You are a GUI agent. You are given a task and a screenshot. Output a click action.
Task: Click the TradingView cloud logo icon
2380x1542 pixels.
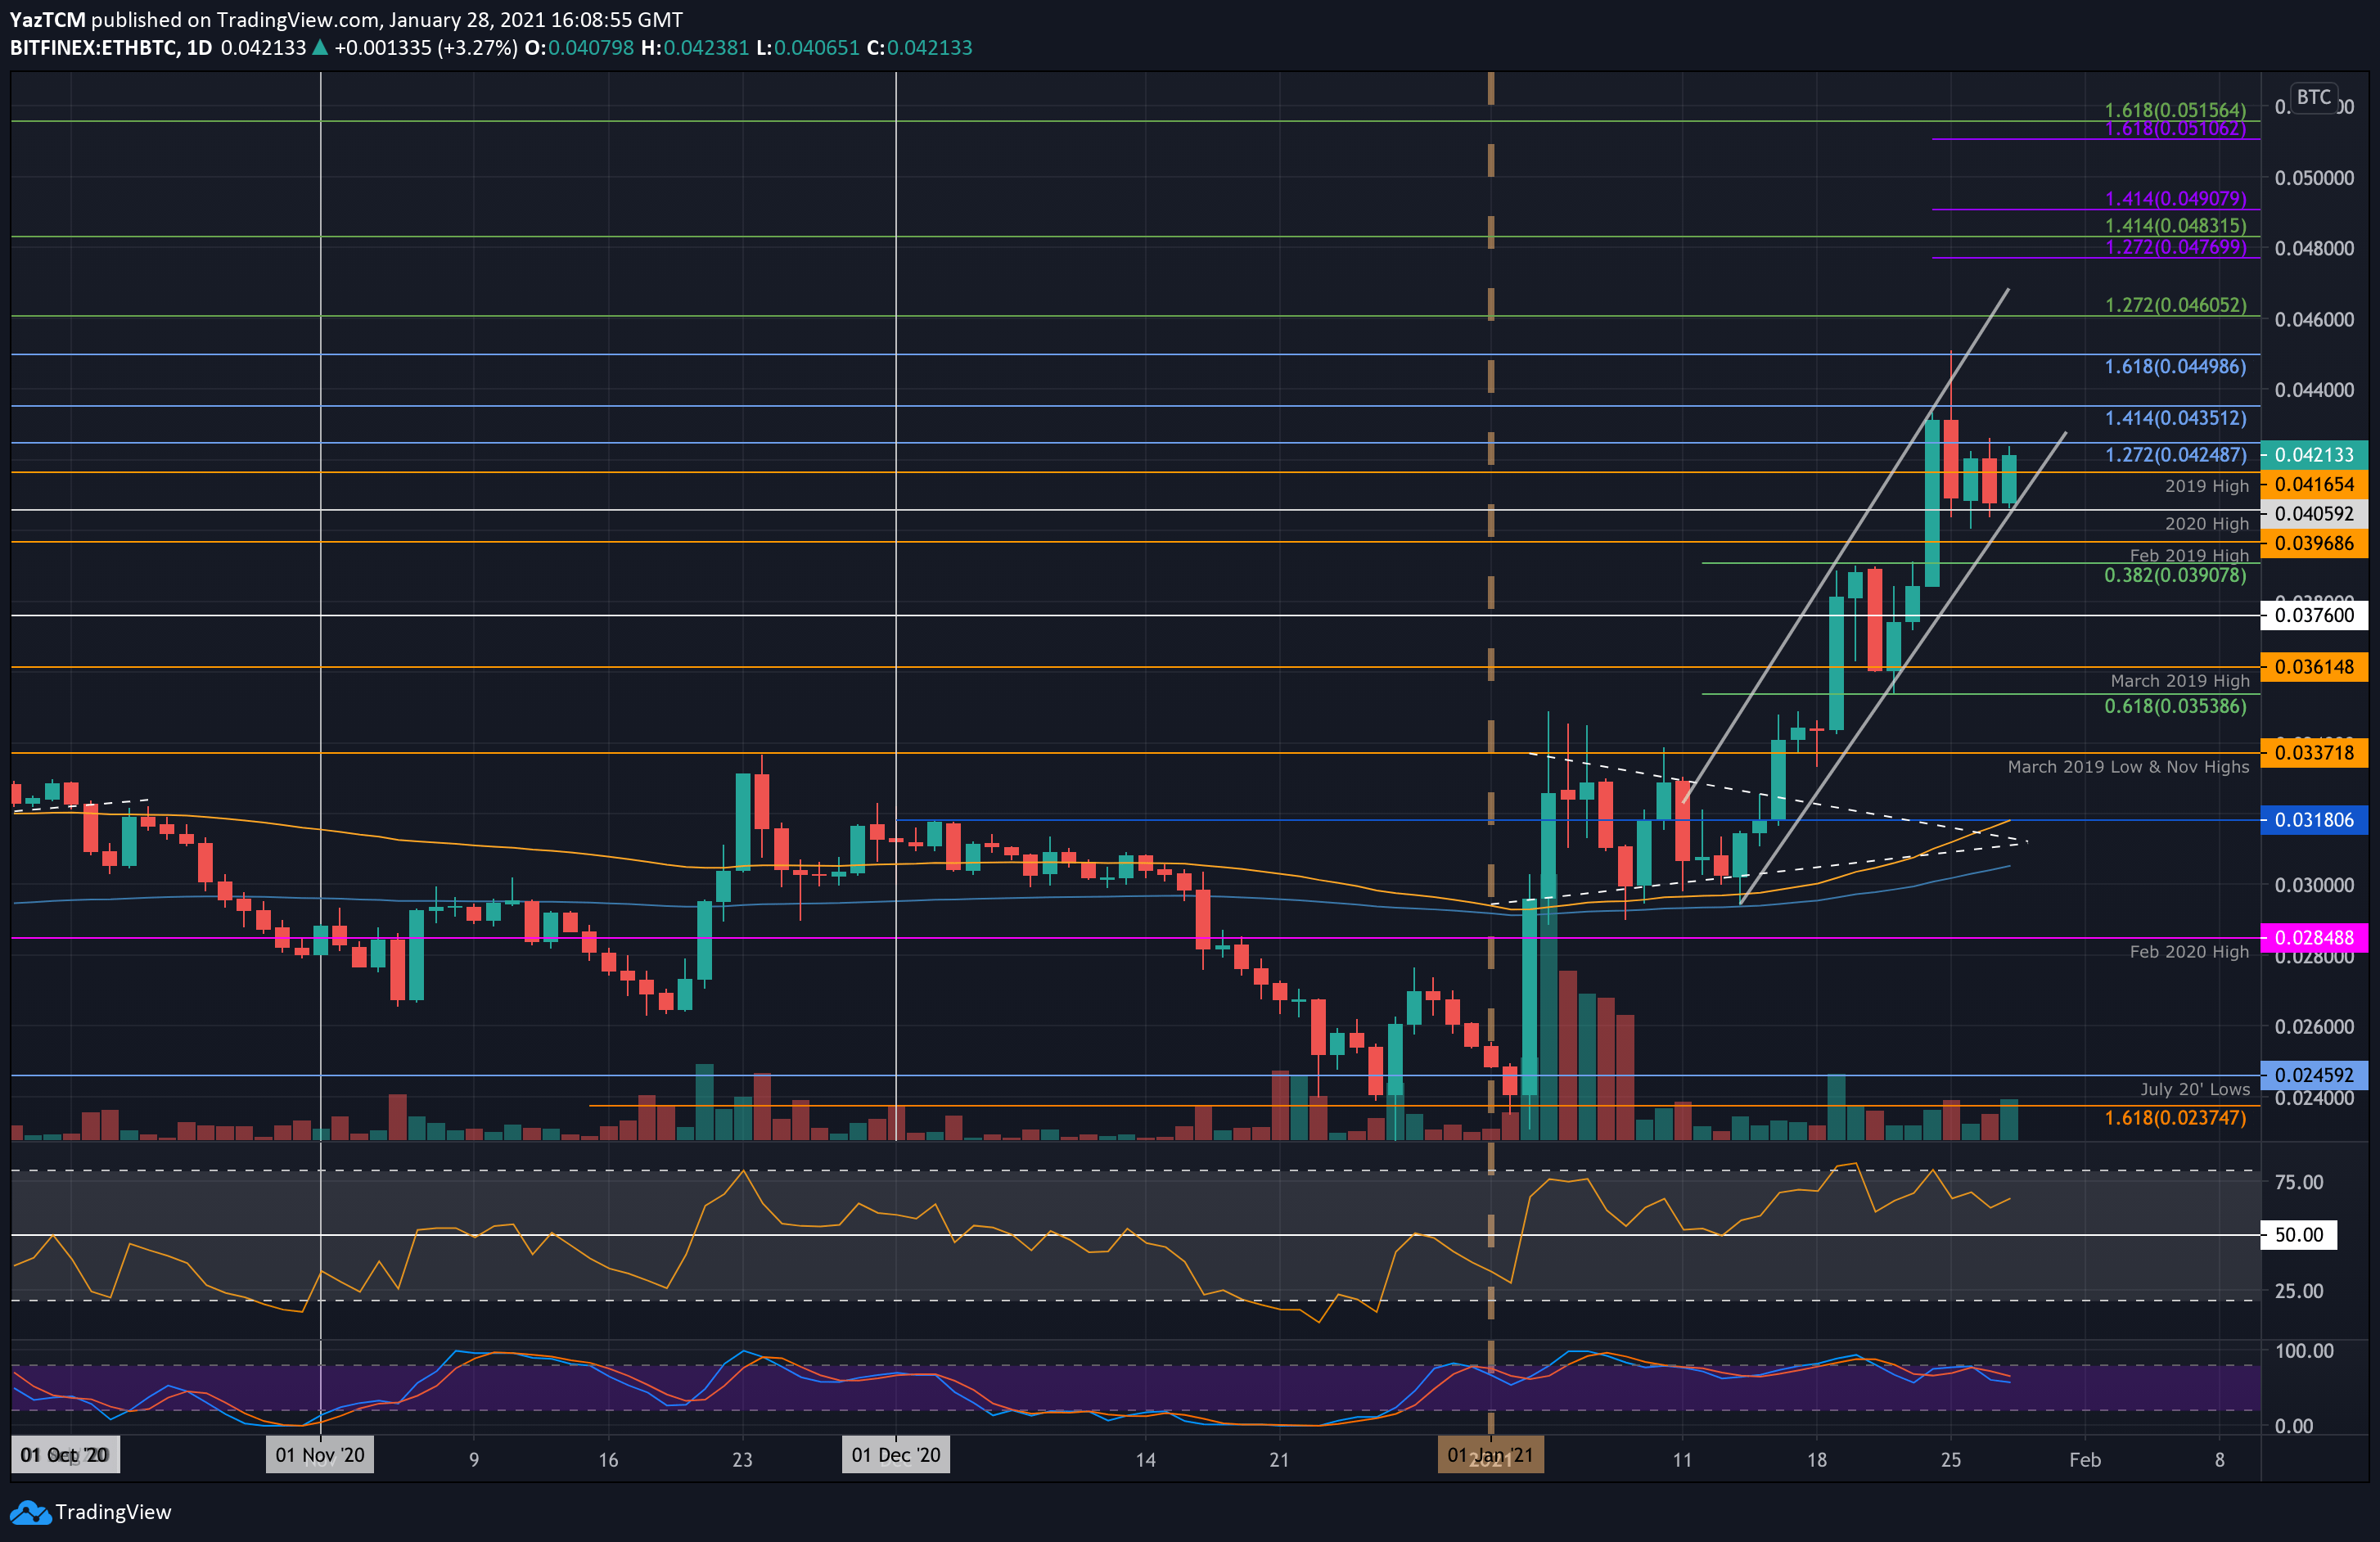[x=30, y=1512]
